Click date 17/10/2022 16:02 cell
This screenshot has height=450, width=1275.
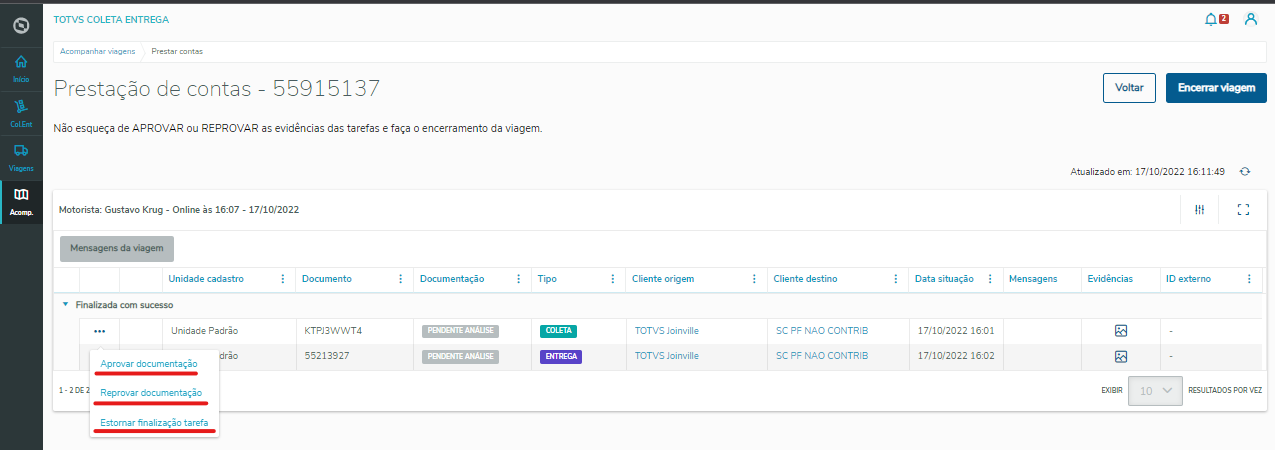[x=954, y=356]
